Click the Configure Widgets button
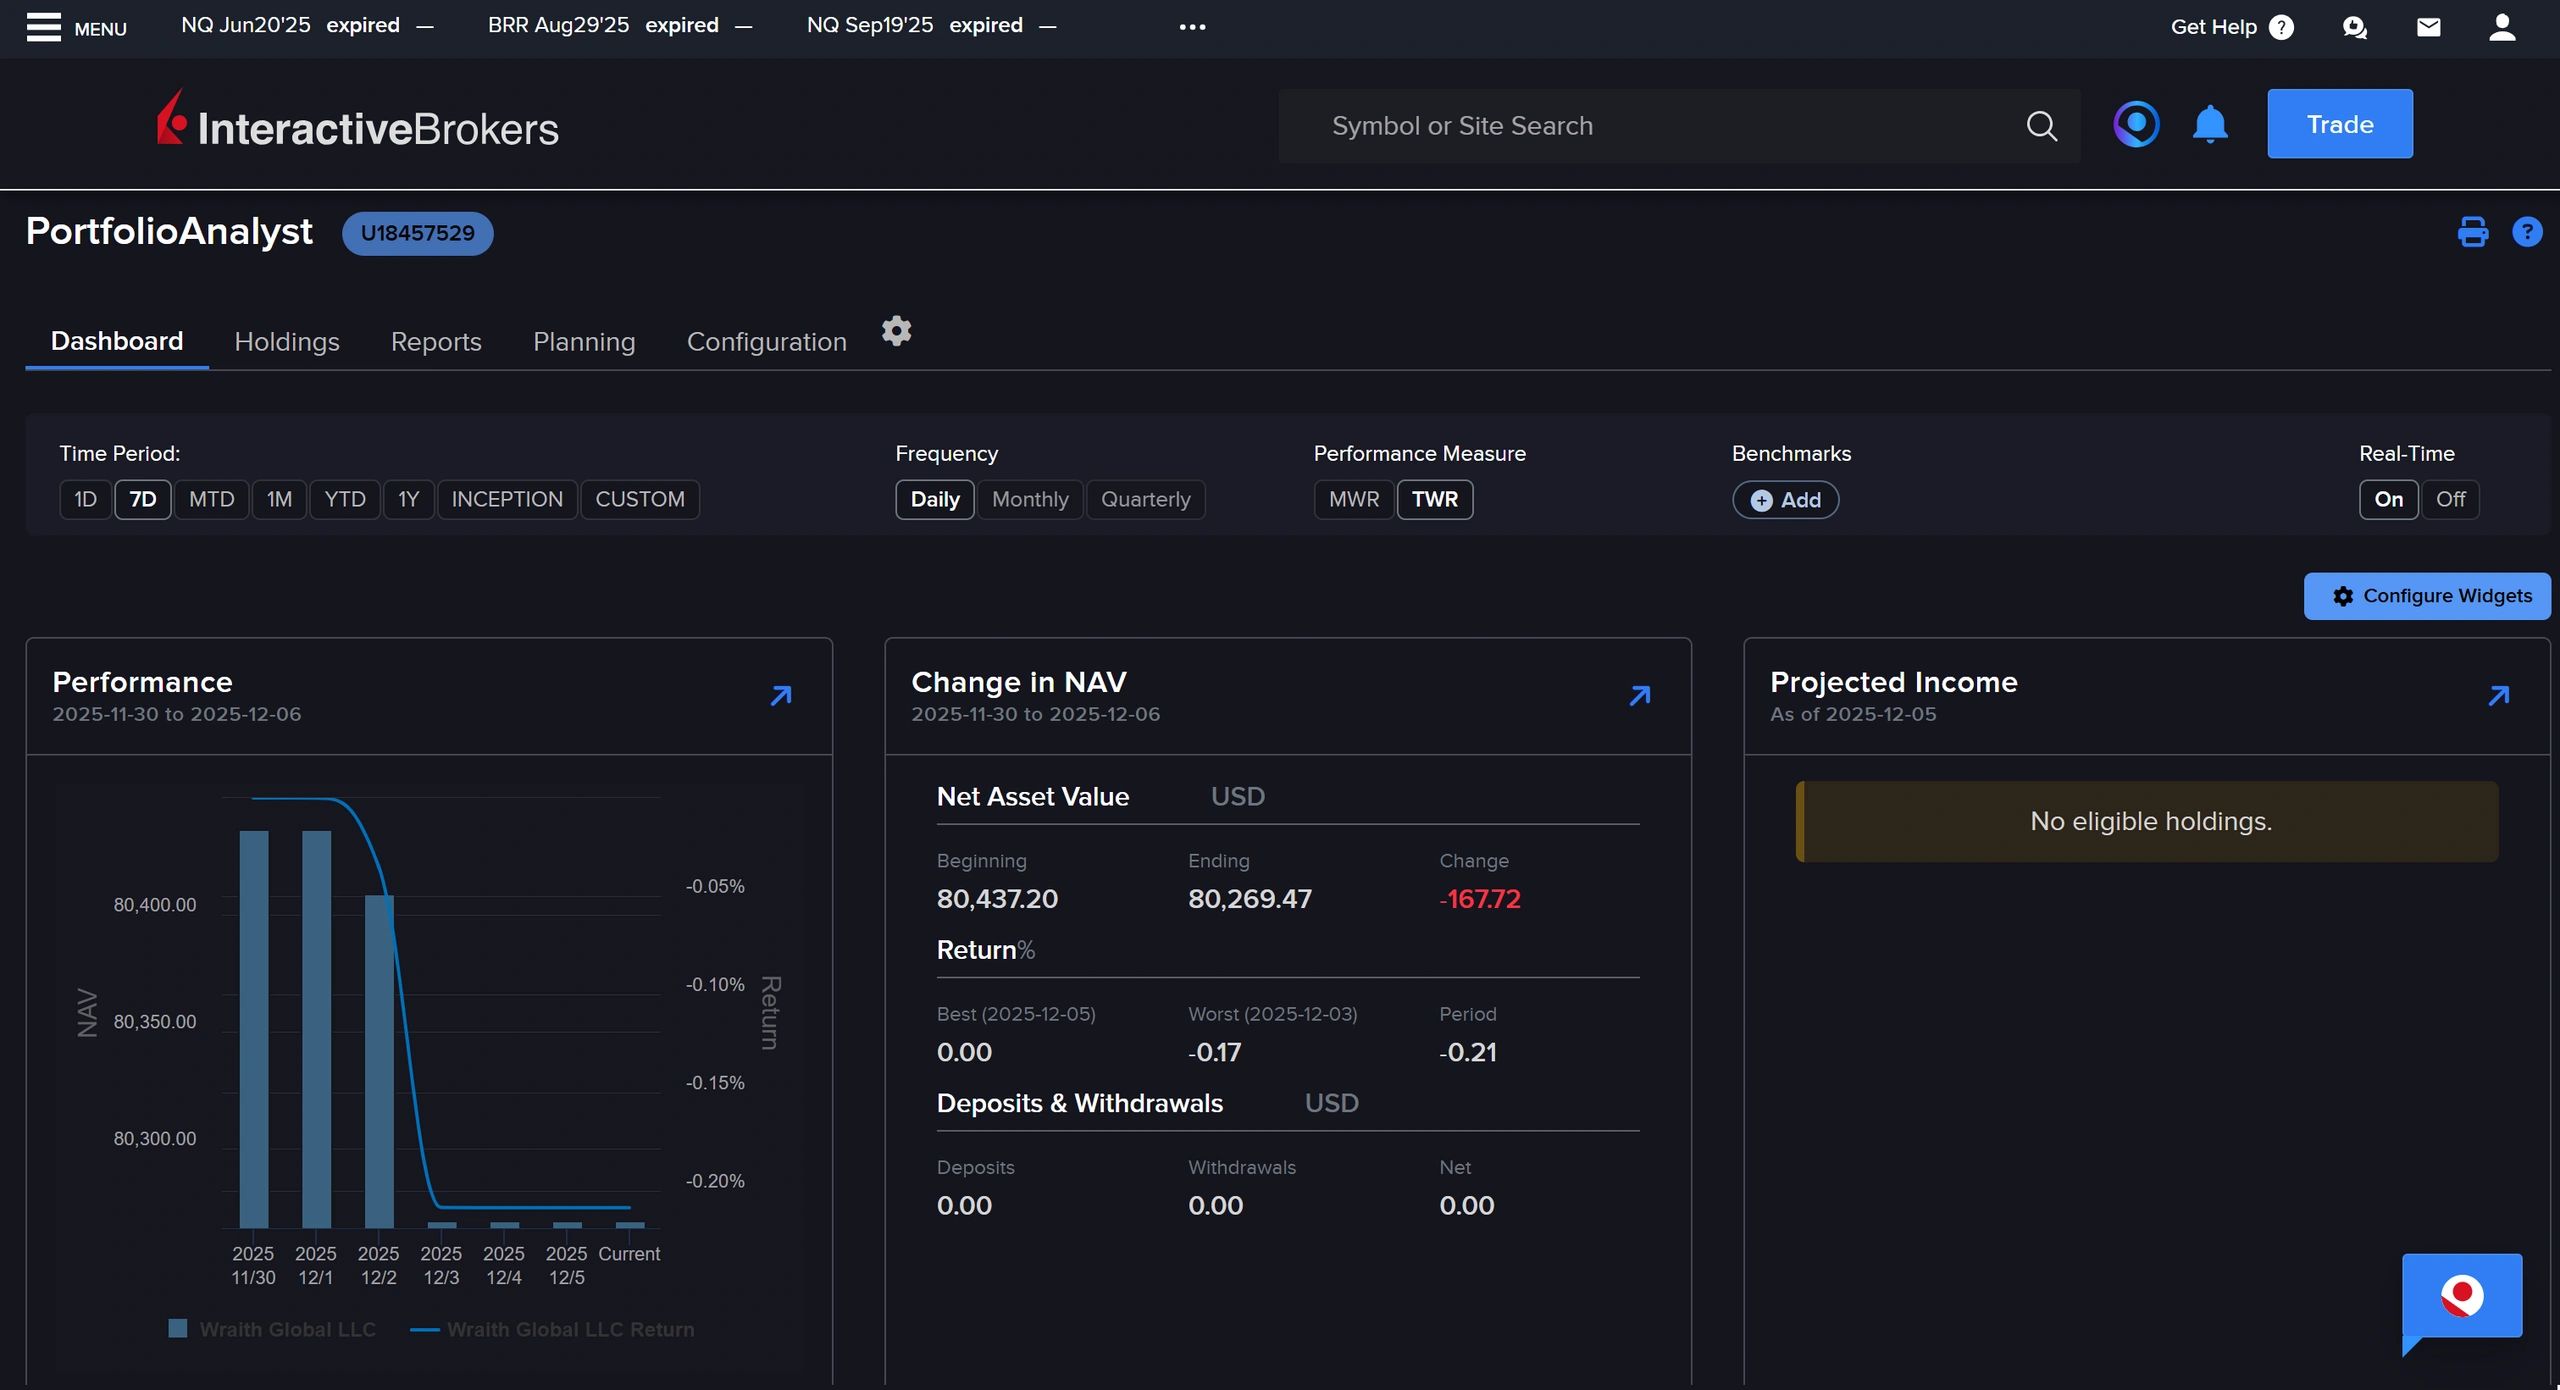 2426,596
